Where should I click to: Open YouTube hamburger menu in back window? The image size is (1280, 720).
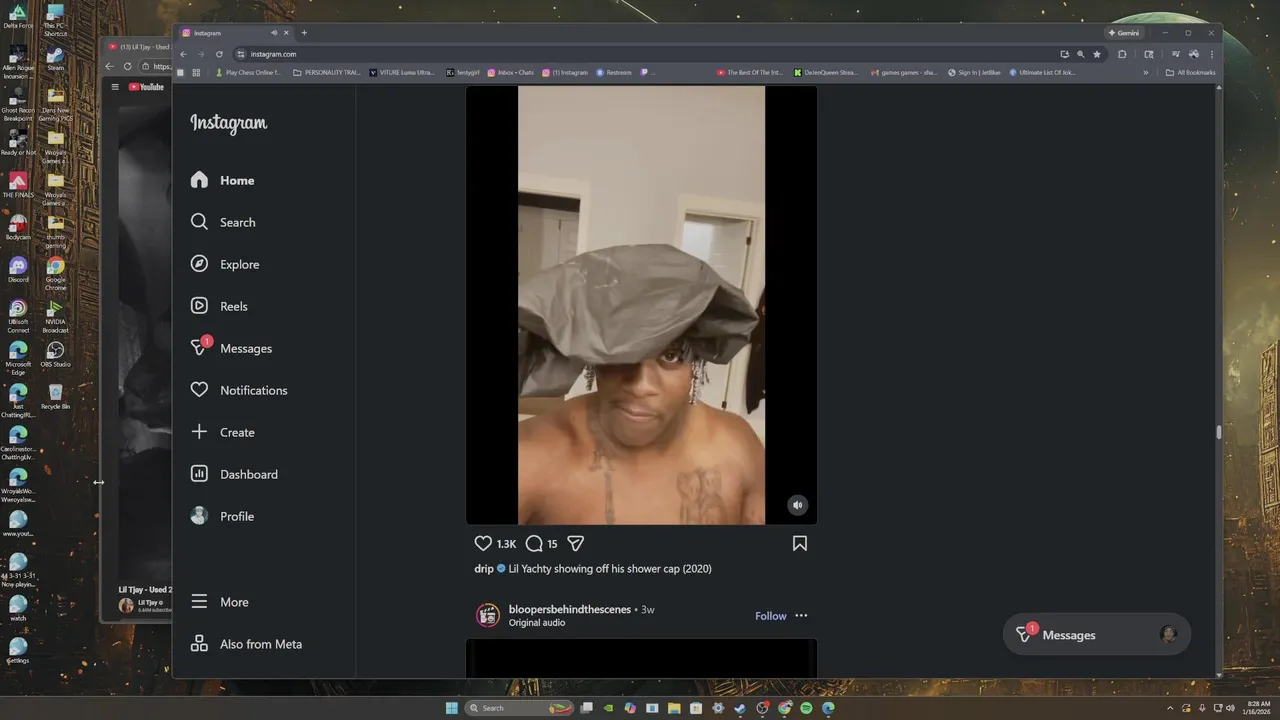tap(115, 87)
